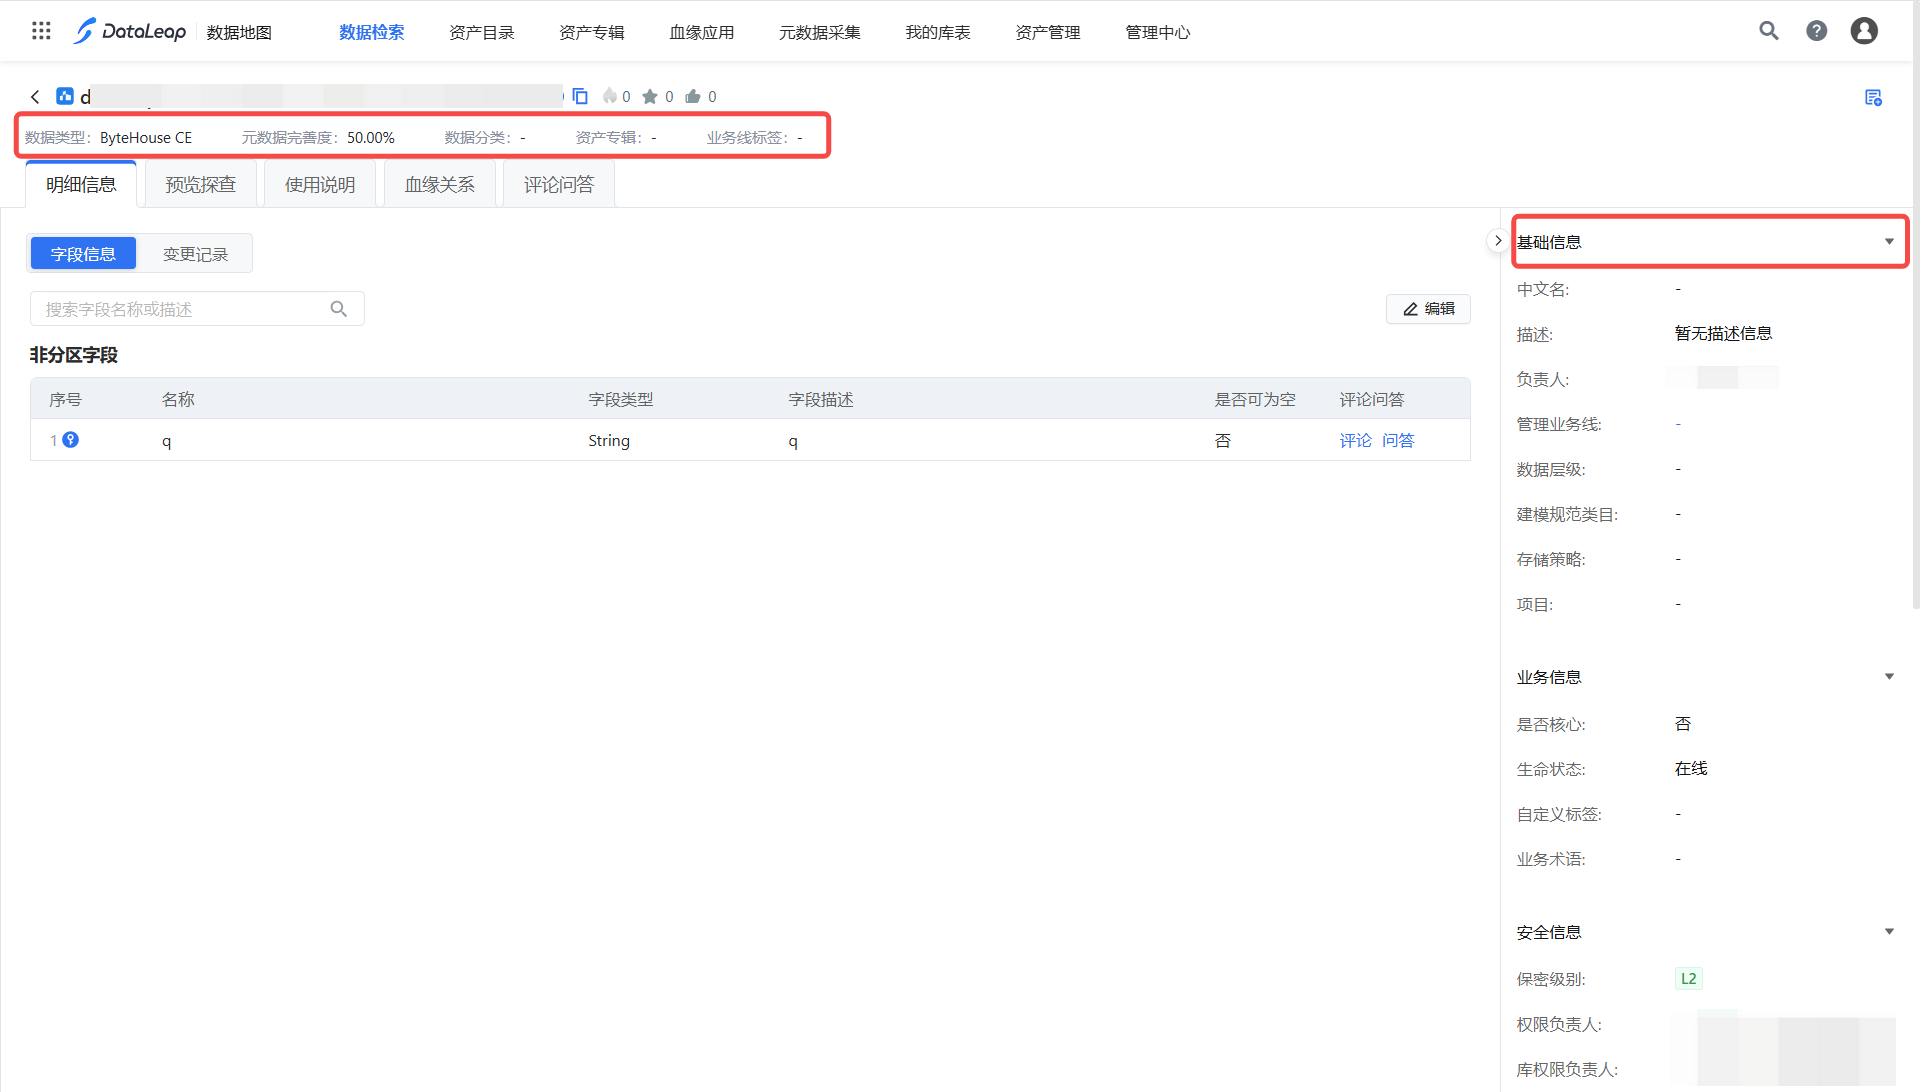This screenshot has height=1092, width=1920.
Task: Collapse the 安全信息 section
Action: pyautogui.click(x=1889, y=932)
